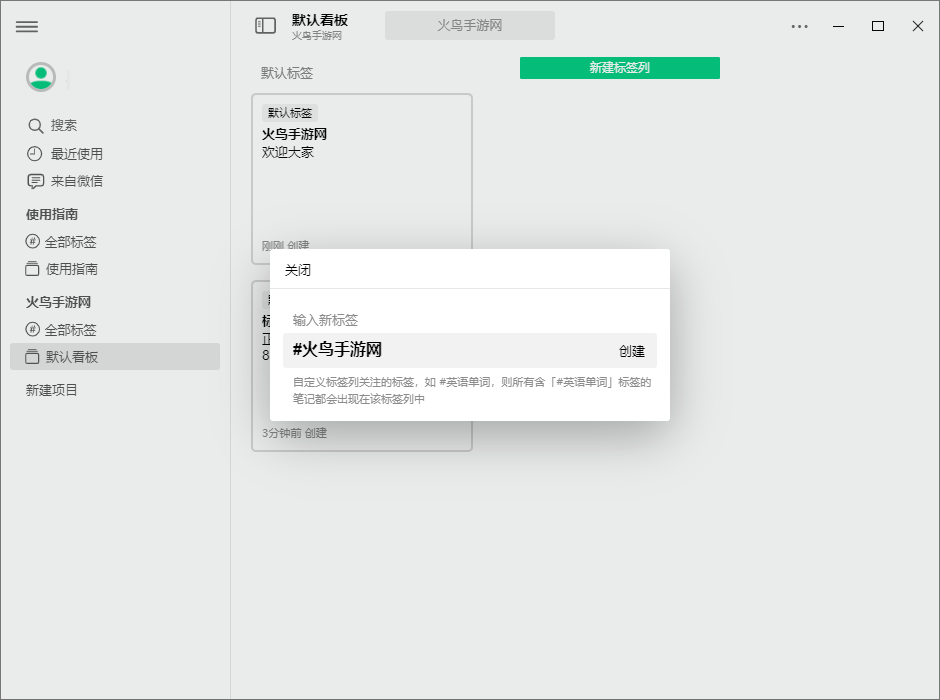The height and width of the screenshot is (700, 940).
Task: Click the search magnifier icon
Action: point(35,126)
